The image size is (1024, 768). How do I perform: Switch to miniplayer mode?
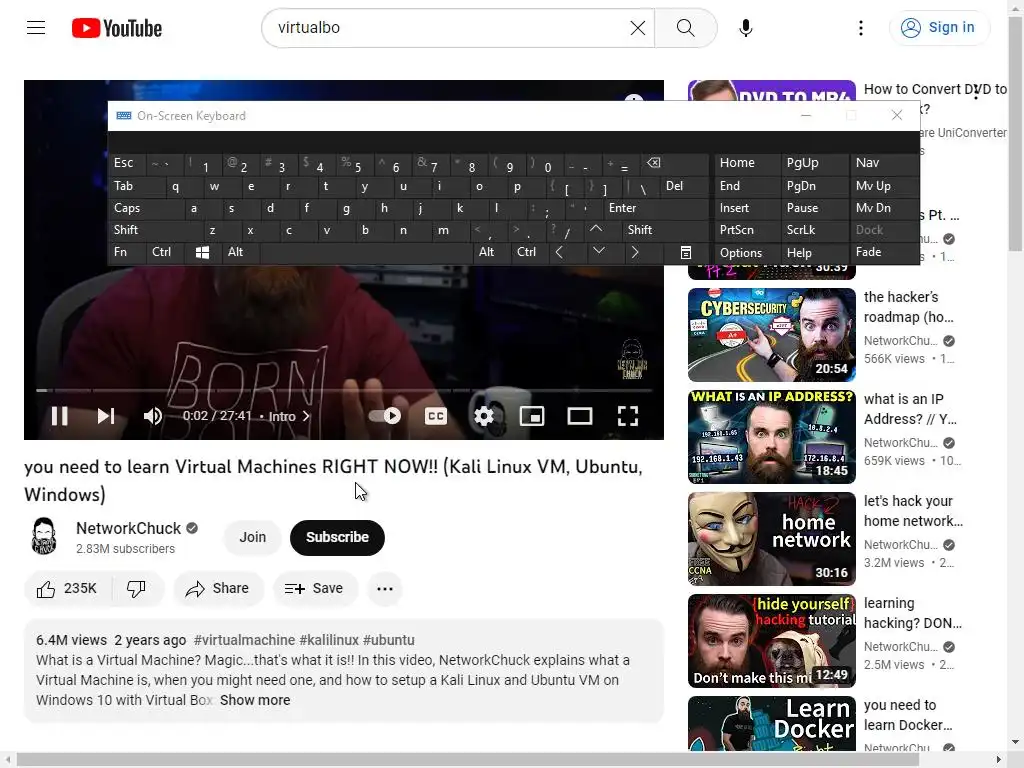pyautogui.click(x=532, y=416)
